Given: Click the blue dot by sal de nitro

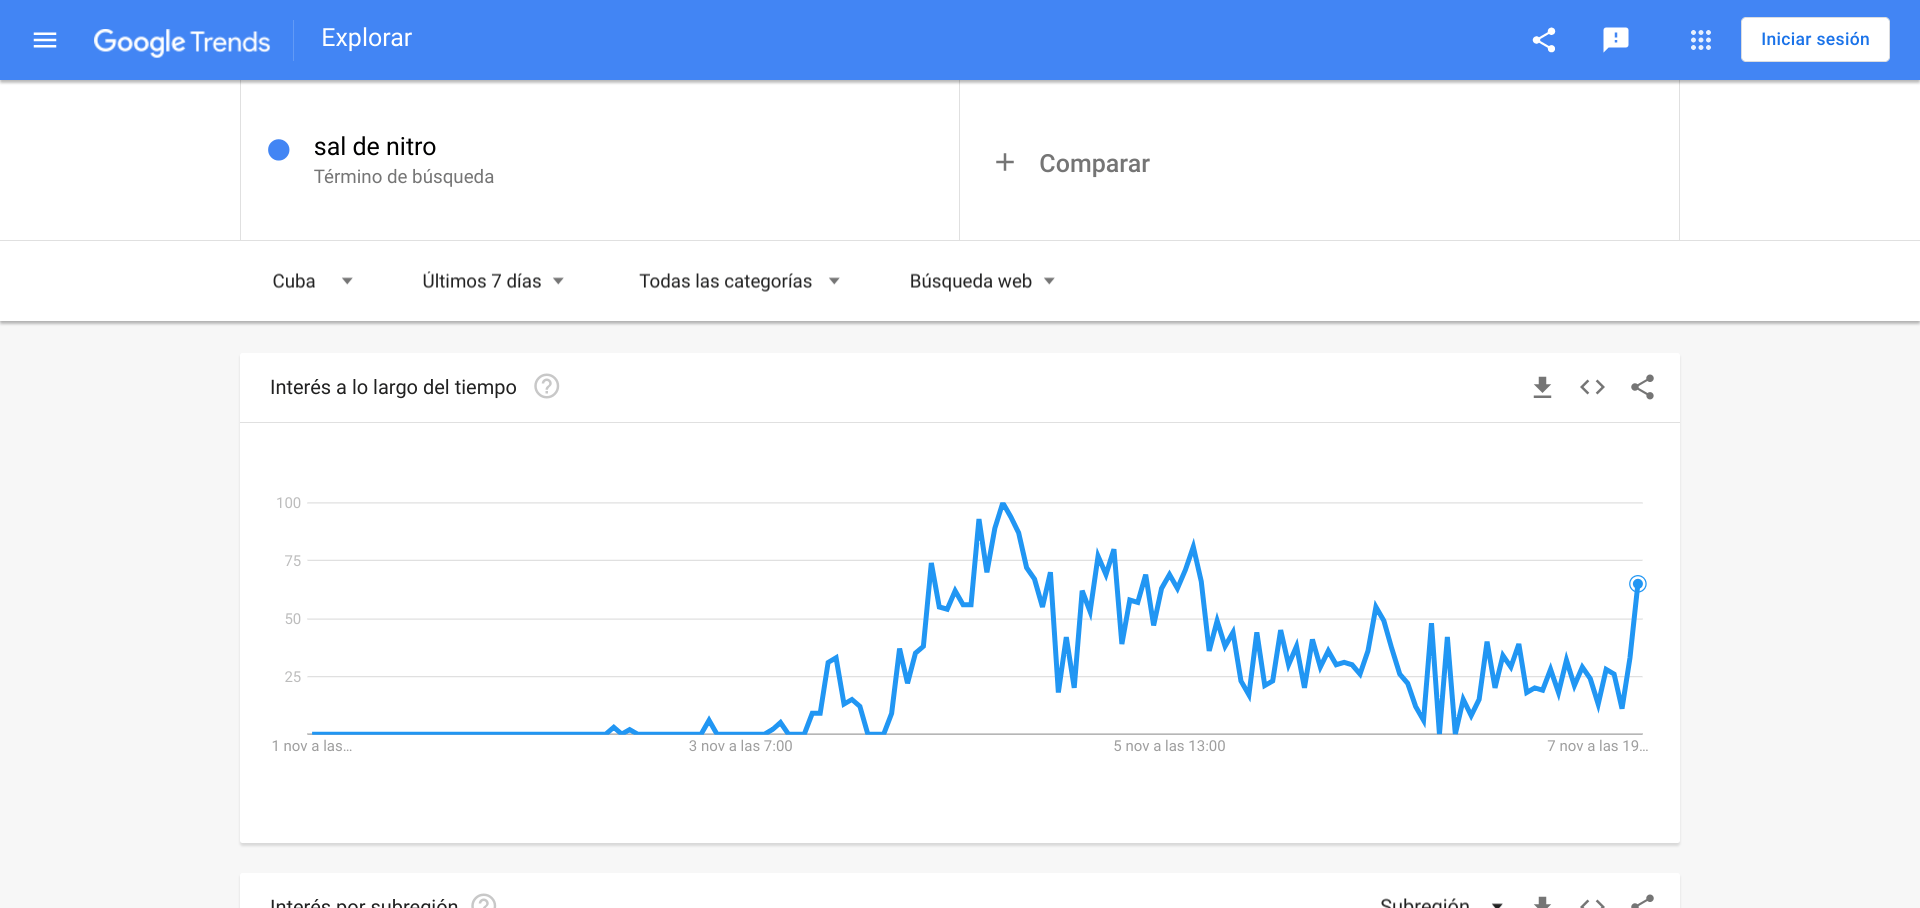Looking at the screenshot, I should 279,150.
